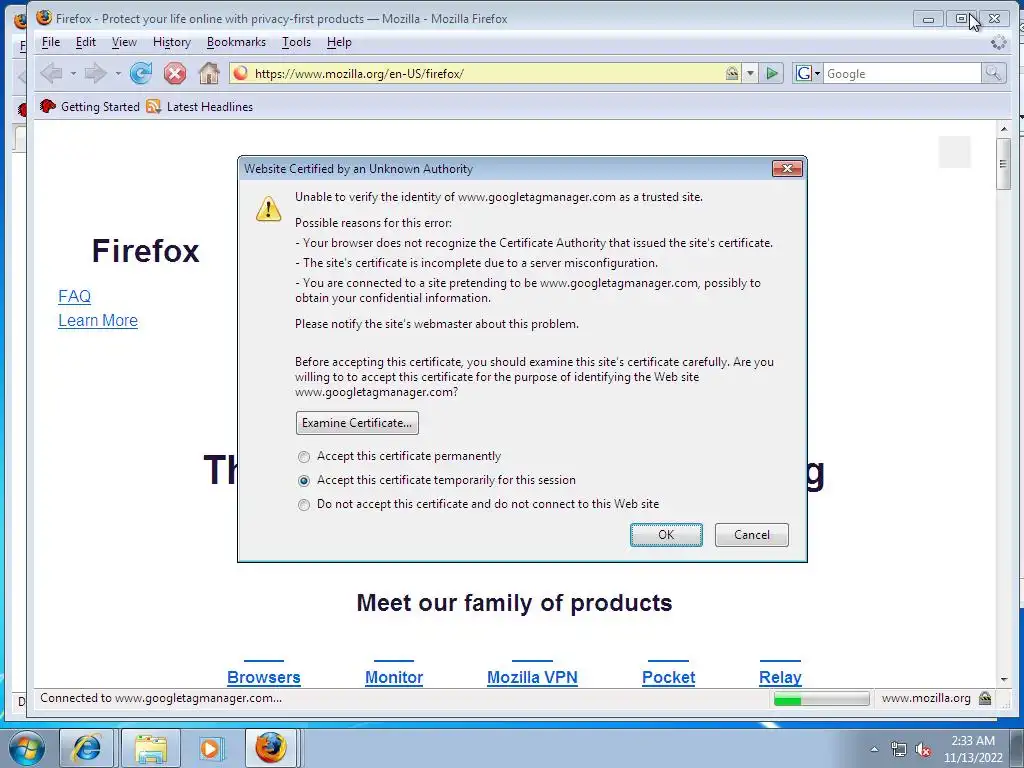1024x768 pixels.
Task: Click the scrollbar up arrow
Action: [1004, 129]
